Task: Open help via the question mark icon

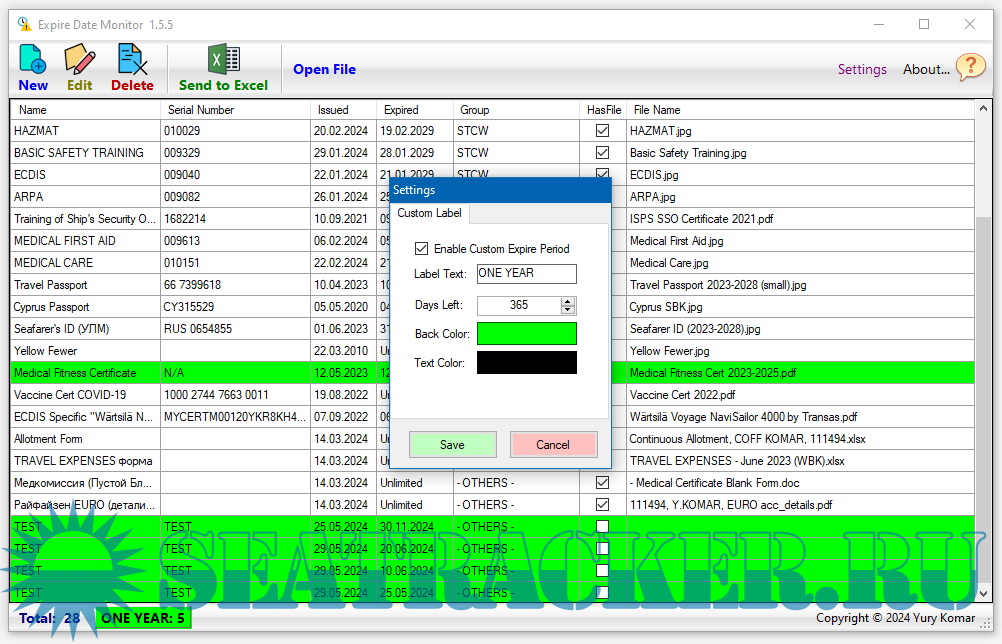Action: point(970,67)
